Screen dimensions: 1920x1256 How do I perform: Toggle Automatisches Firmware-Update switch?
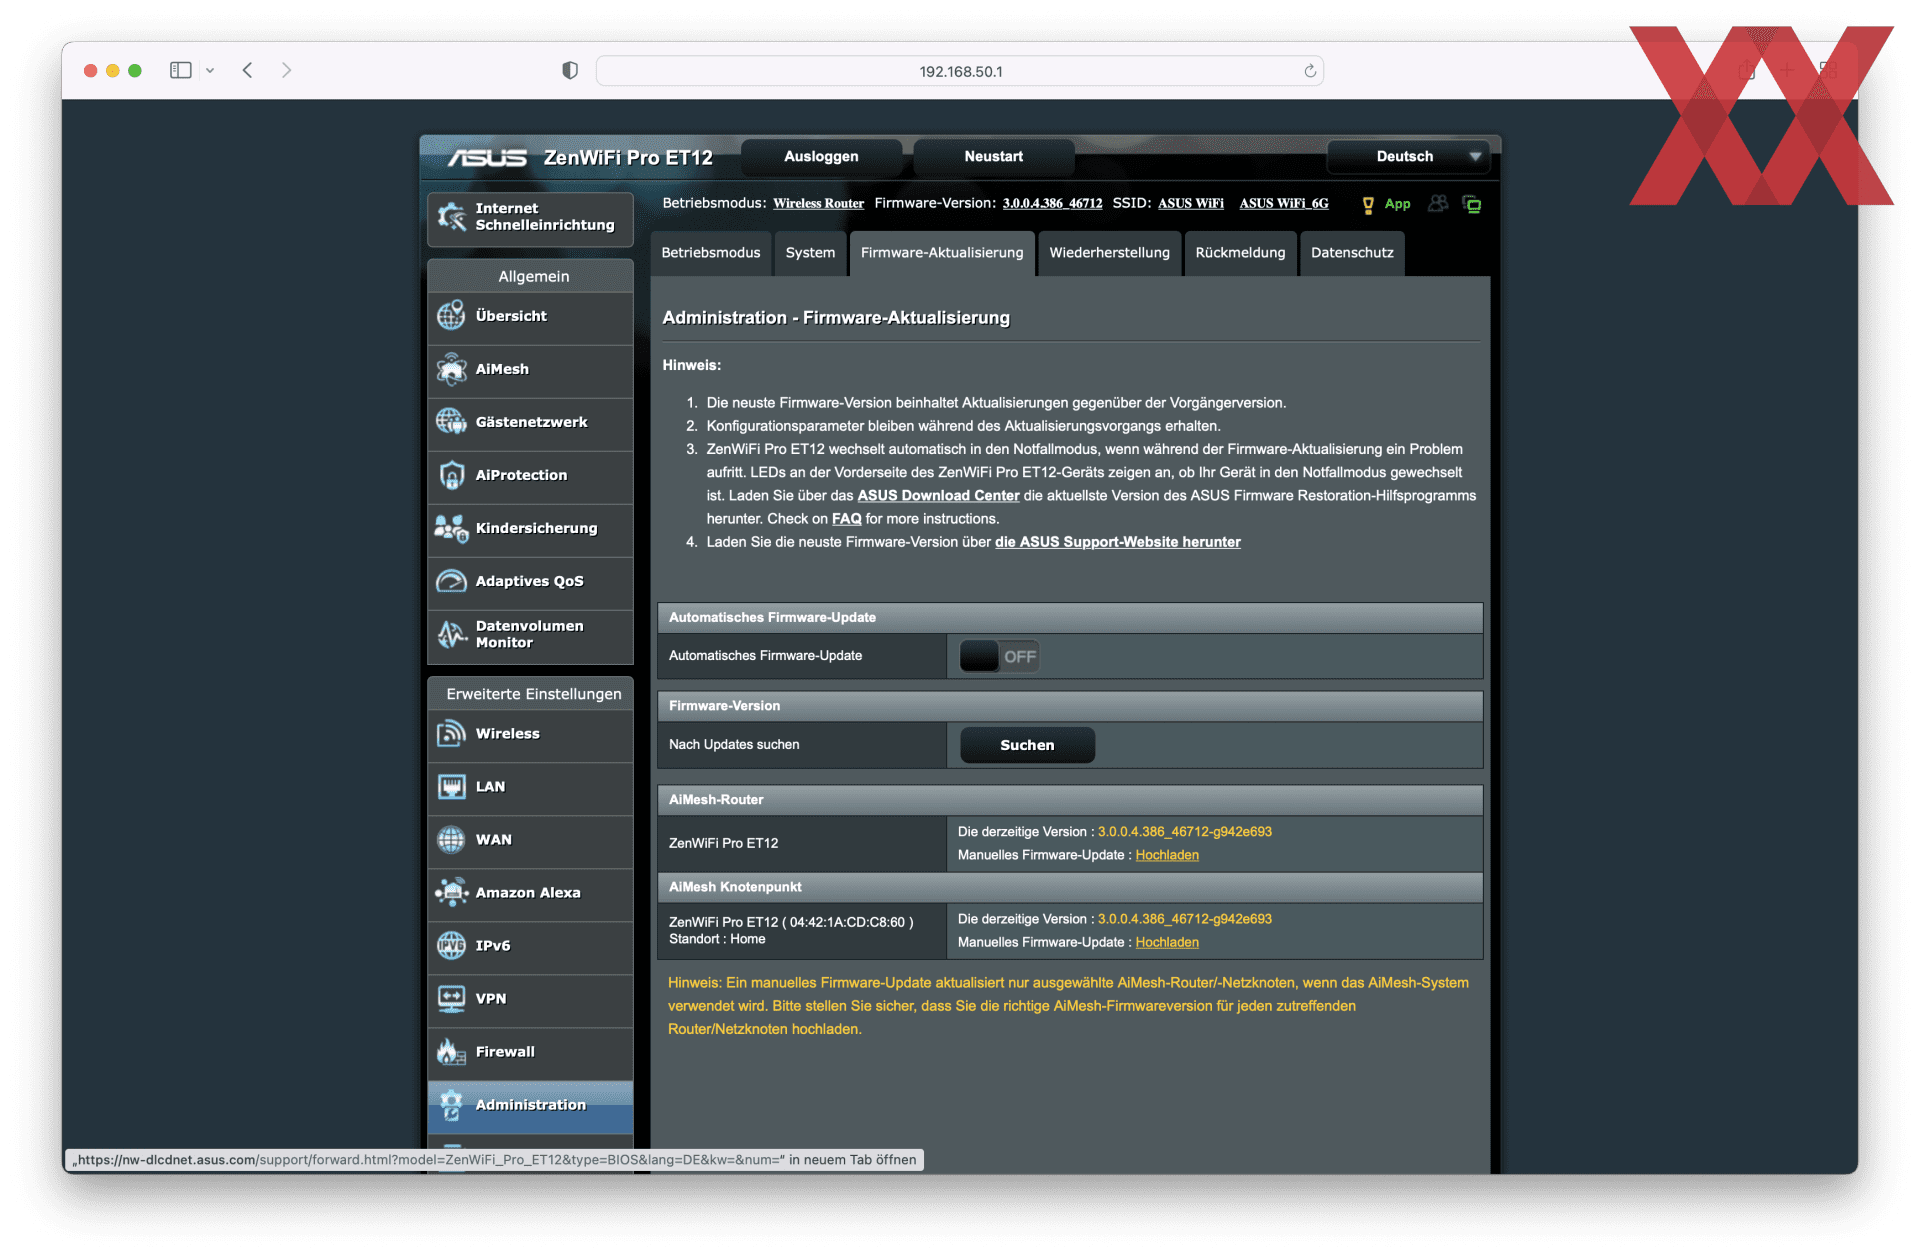[x=999, y=656]
